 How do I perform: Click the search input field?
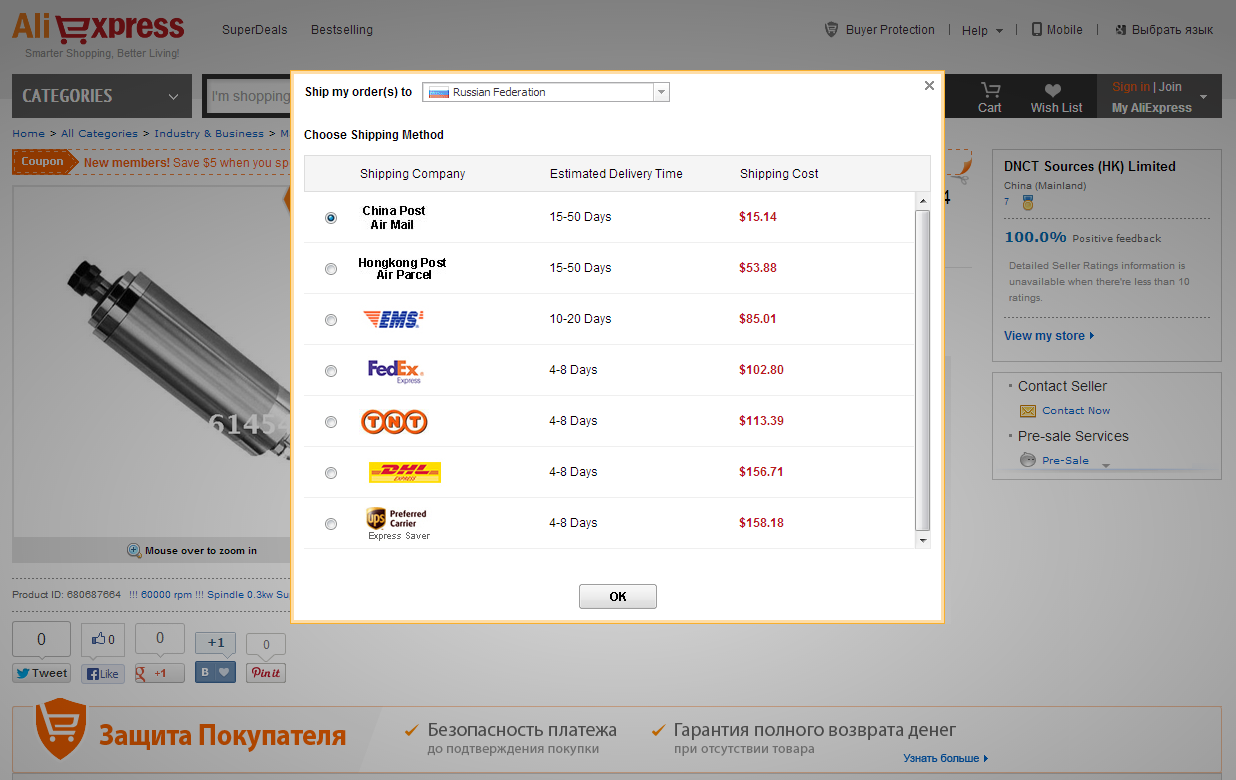tap(249, 96)
